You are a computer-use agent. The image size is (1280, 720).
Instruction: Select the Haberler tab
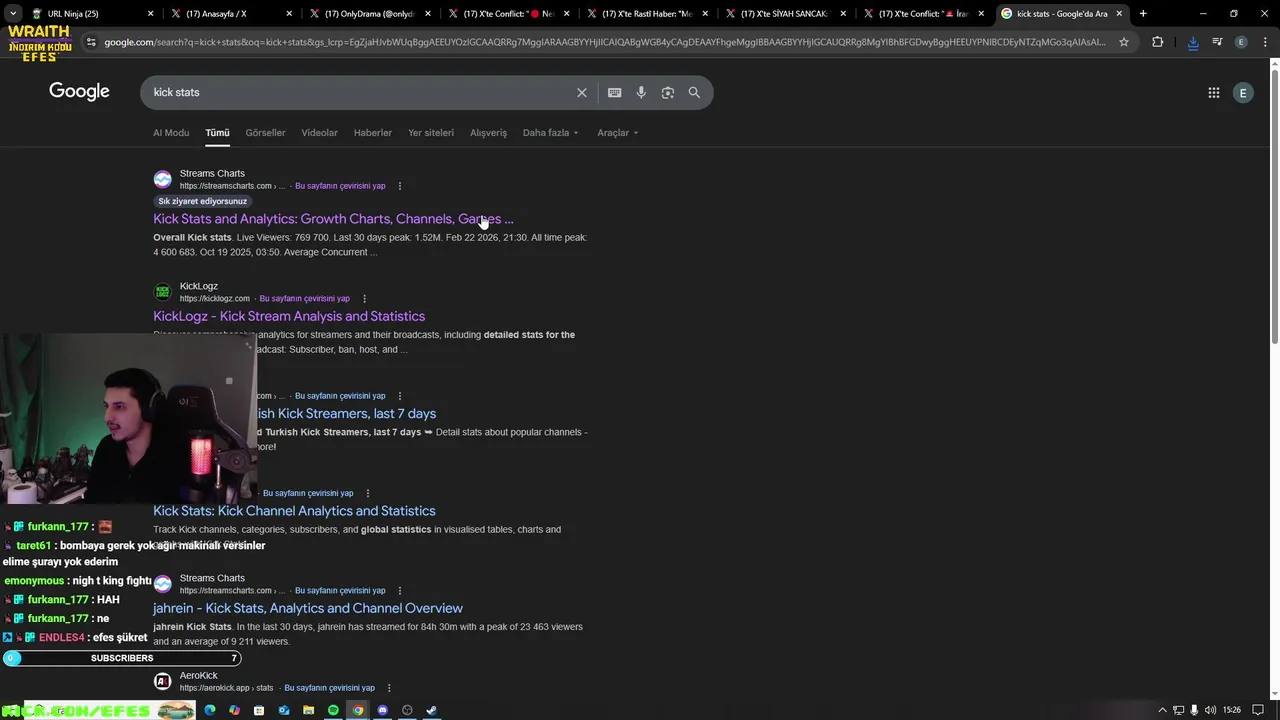[x=372, y=133]
